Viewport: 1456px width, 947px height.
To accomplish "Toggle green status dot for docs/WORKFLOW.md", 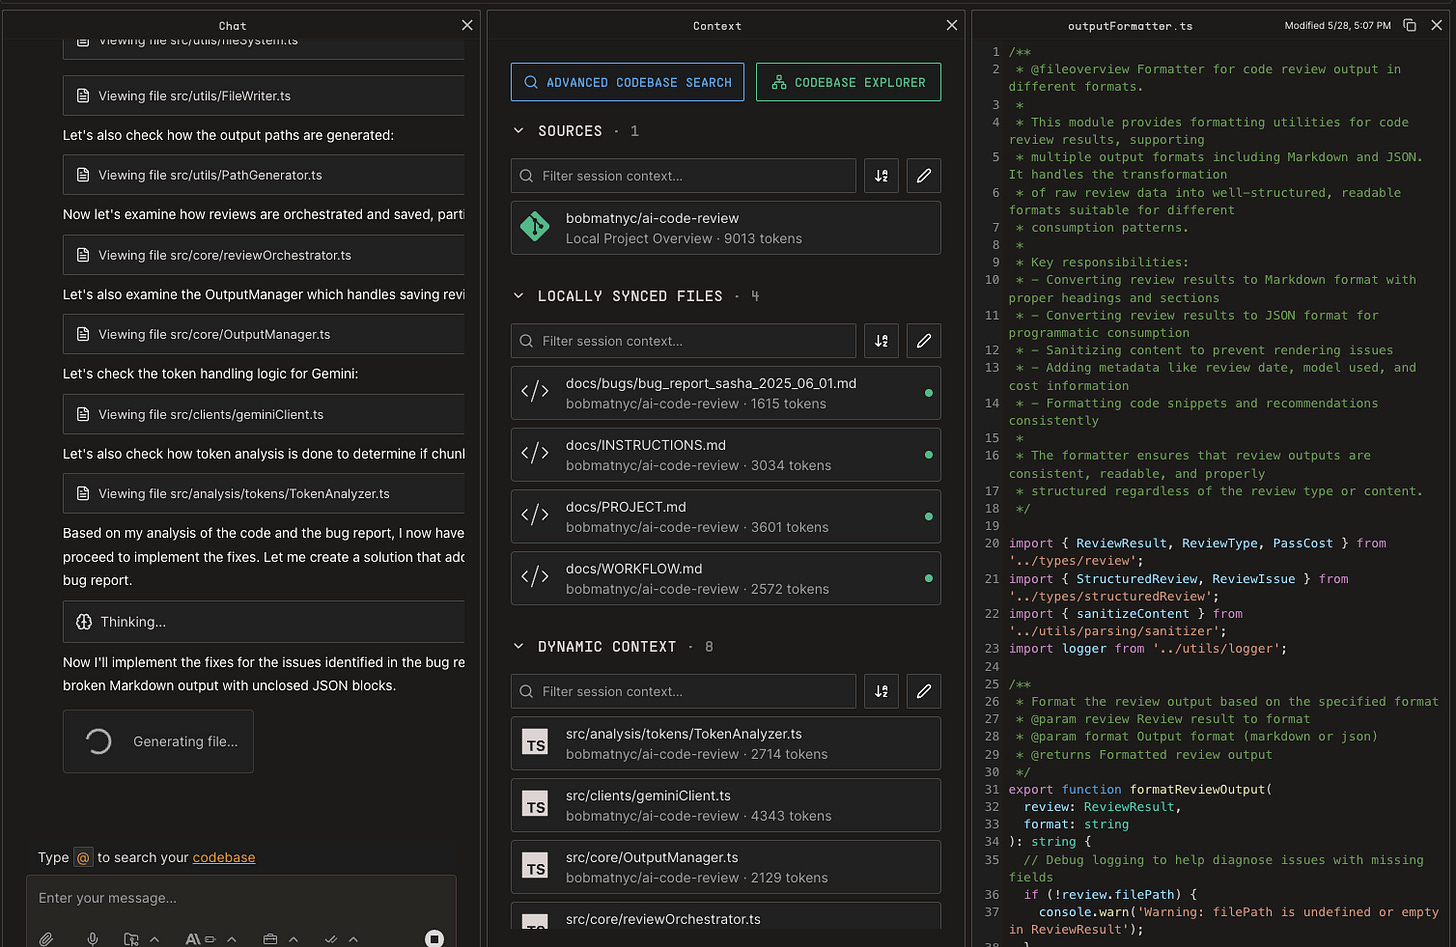I will tap(928, 578).
